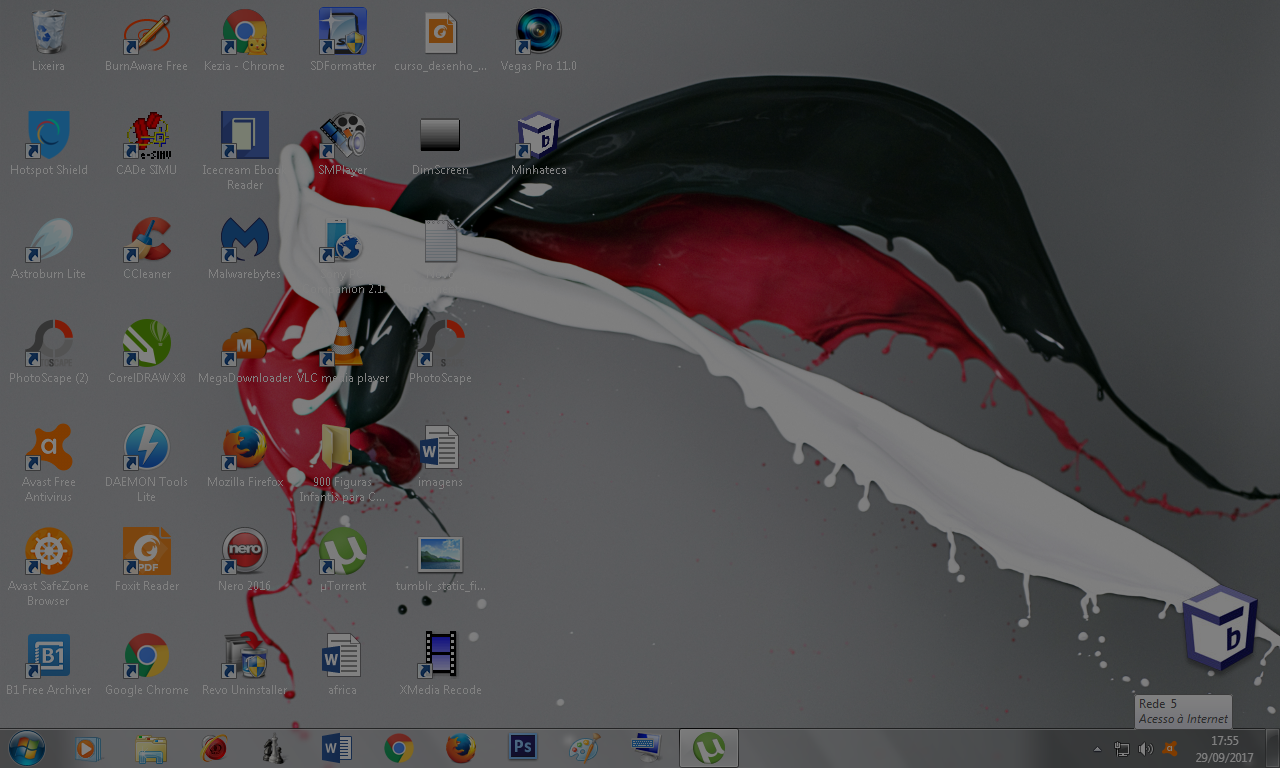Select the imagens Word document on desktop

[440, 456]
